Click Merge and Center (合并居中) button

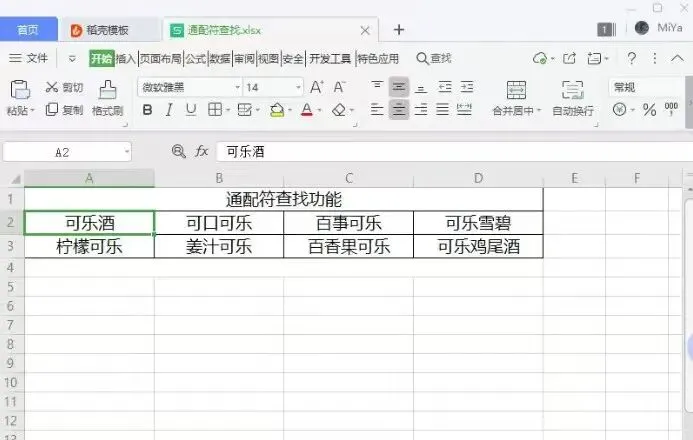tap(516, 98)
